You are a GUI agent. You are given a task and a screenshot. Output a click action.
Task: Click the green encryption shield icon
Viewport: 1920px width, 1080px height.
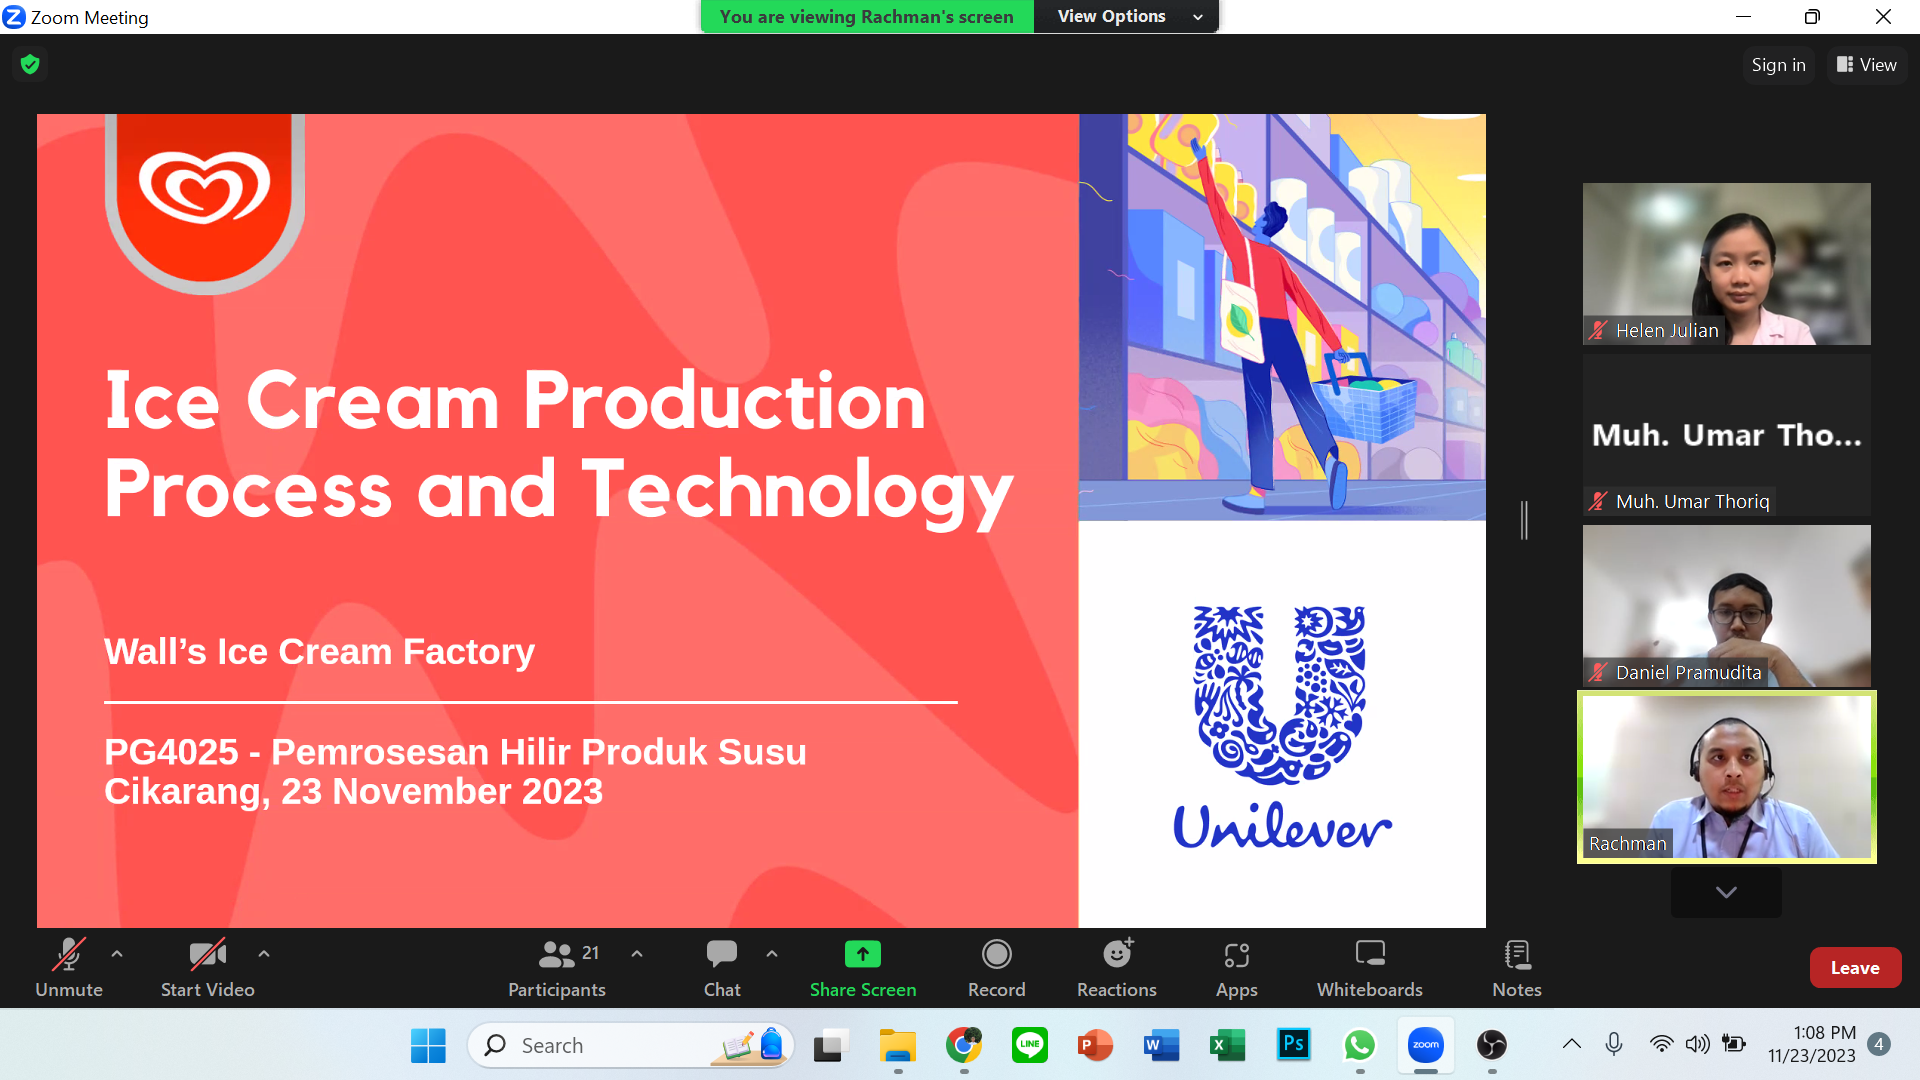[30, 65]
